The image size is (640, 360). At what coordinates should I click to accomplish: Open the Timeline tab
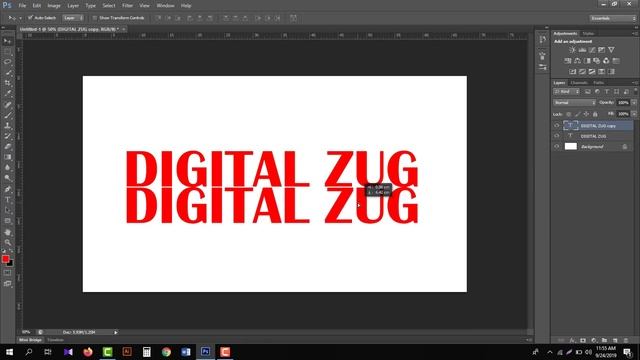point(56,340)
